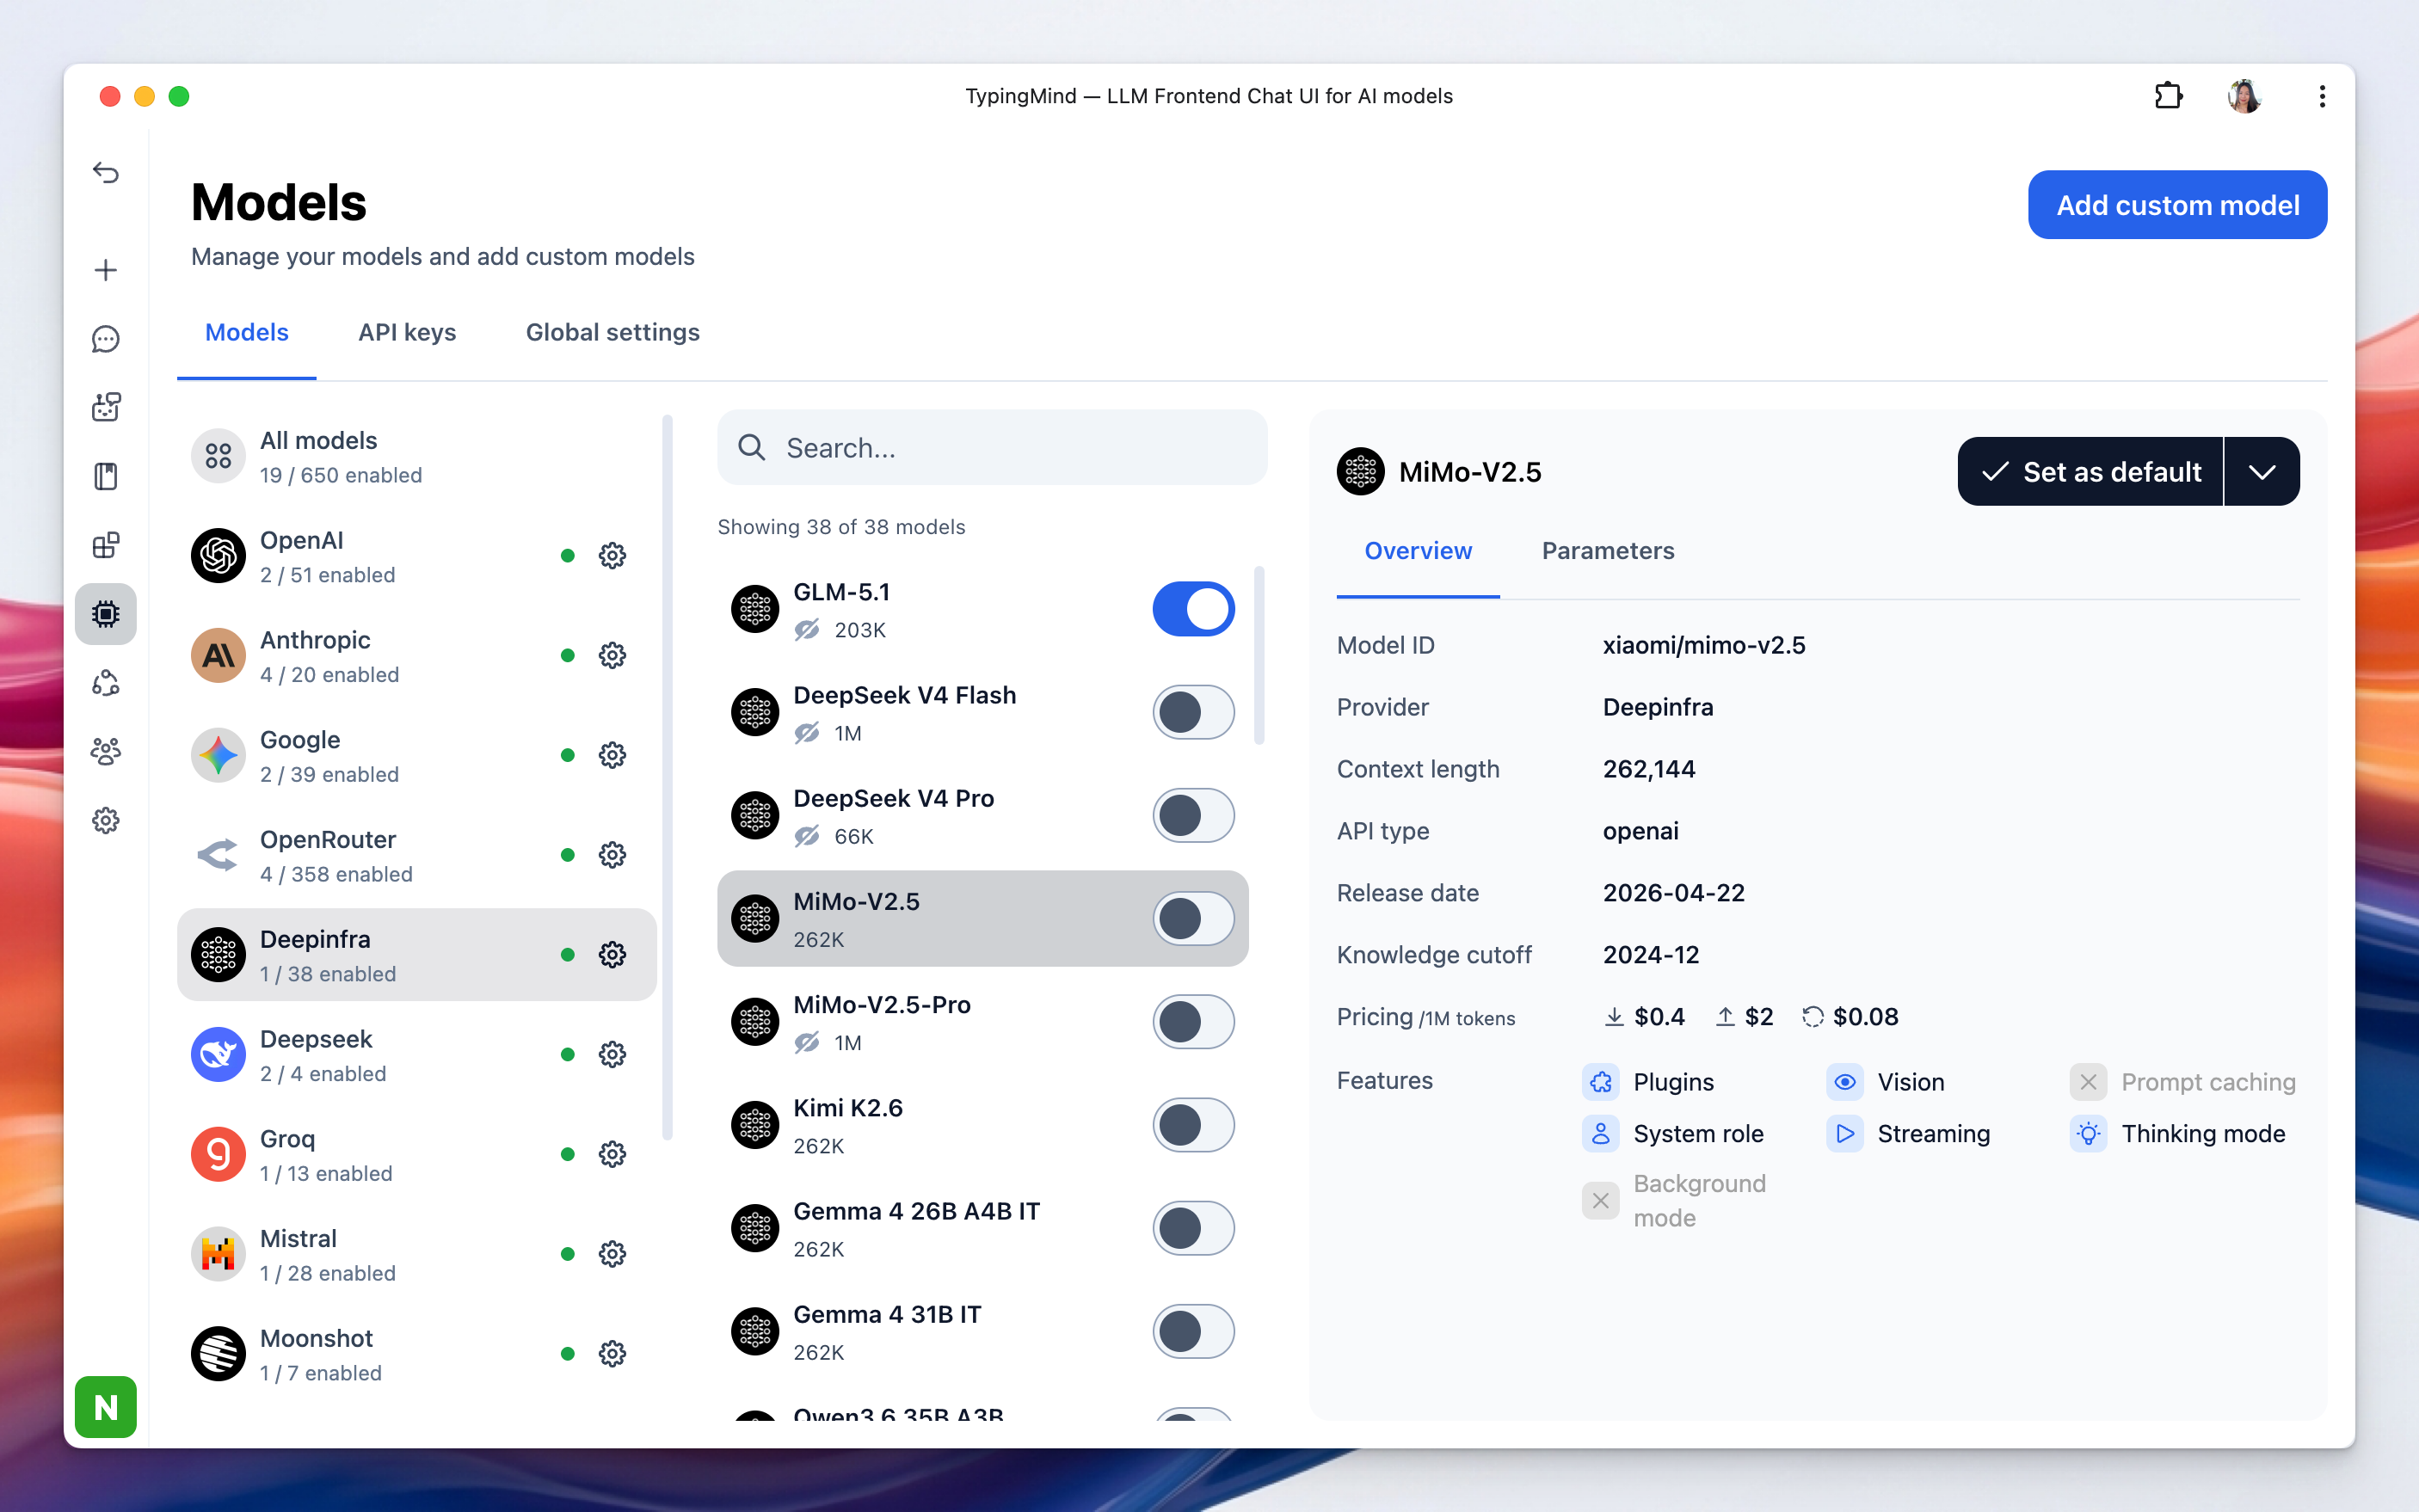Open the plugins blocks icon in sidebar
Image resolution: width=2419 pixels, height=1512 pixels.
click(106, 545)
